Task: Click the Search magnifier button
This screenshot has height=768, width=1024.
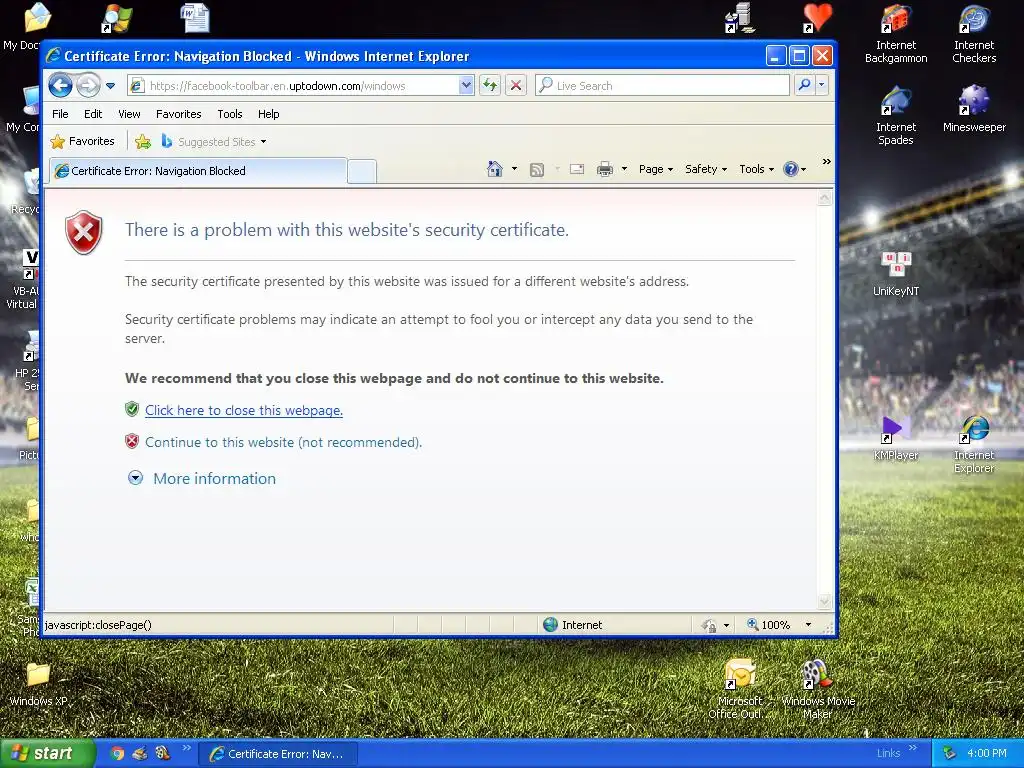Action: pos(805,86)
